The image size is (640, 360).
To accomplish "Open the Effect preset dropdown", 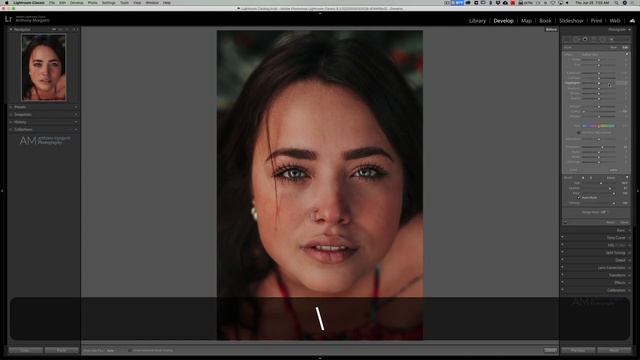I will pos(590,54).
